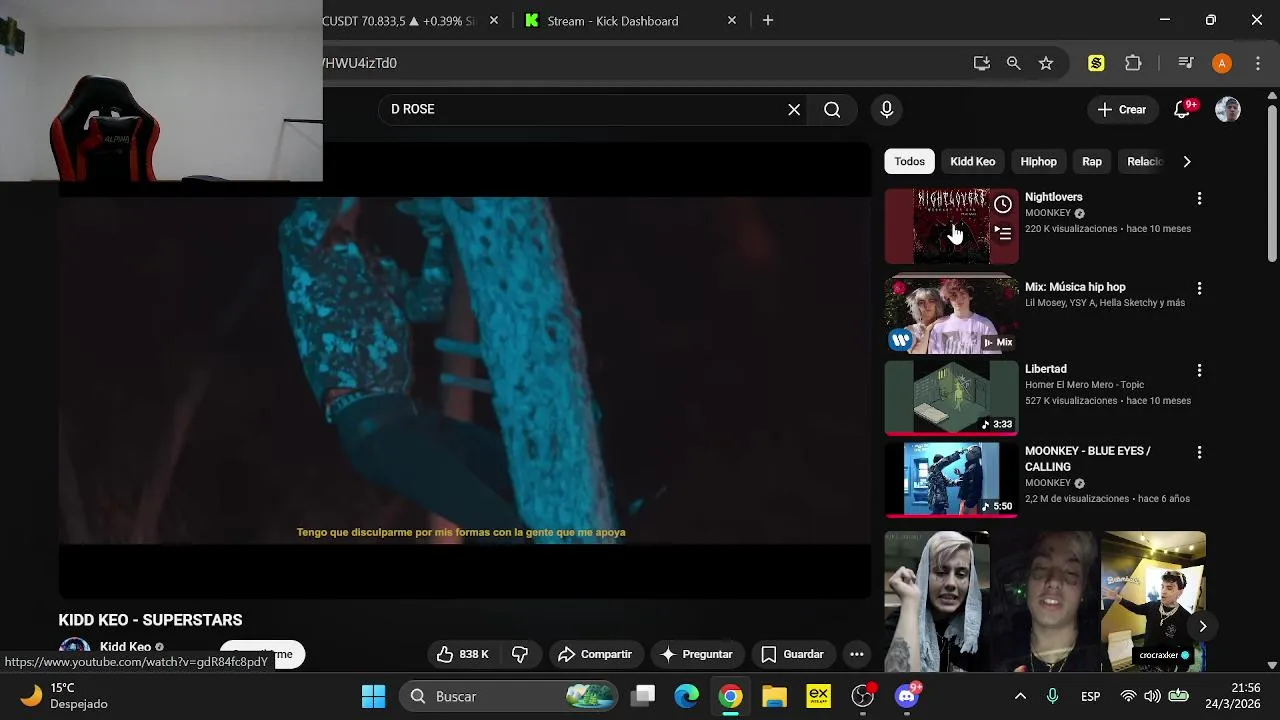Open YouTube notifications bell

(1182, 109)
